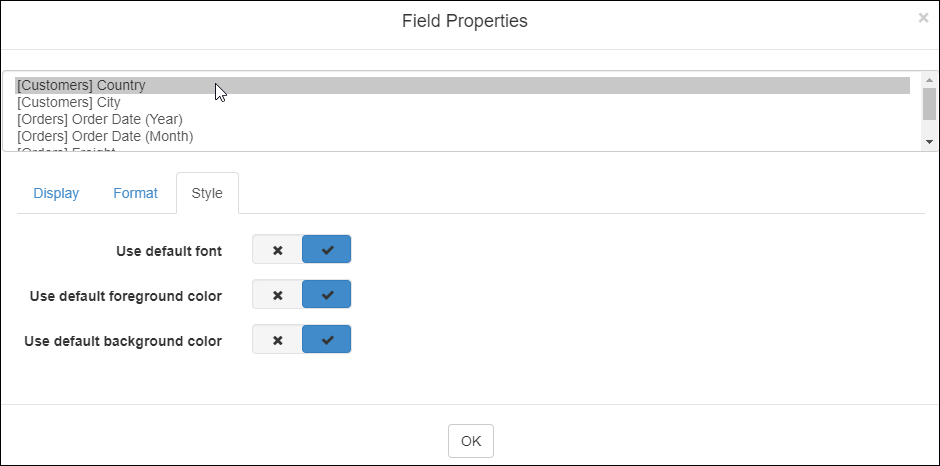Click X icon for default background color
The height and width of the screenshot is (466, 940).
(278, 341)
